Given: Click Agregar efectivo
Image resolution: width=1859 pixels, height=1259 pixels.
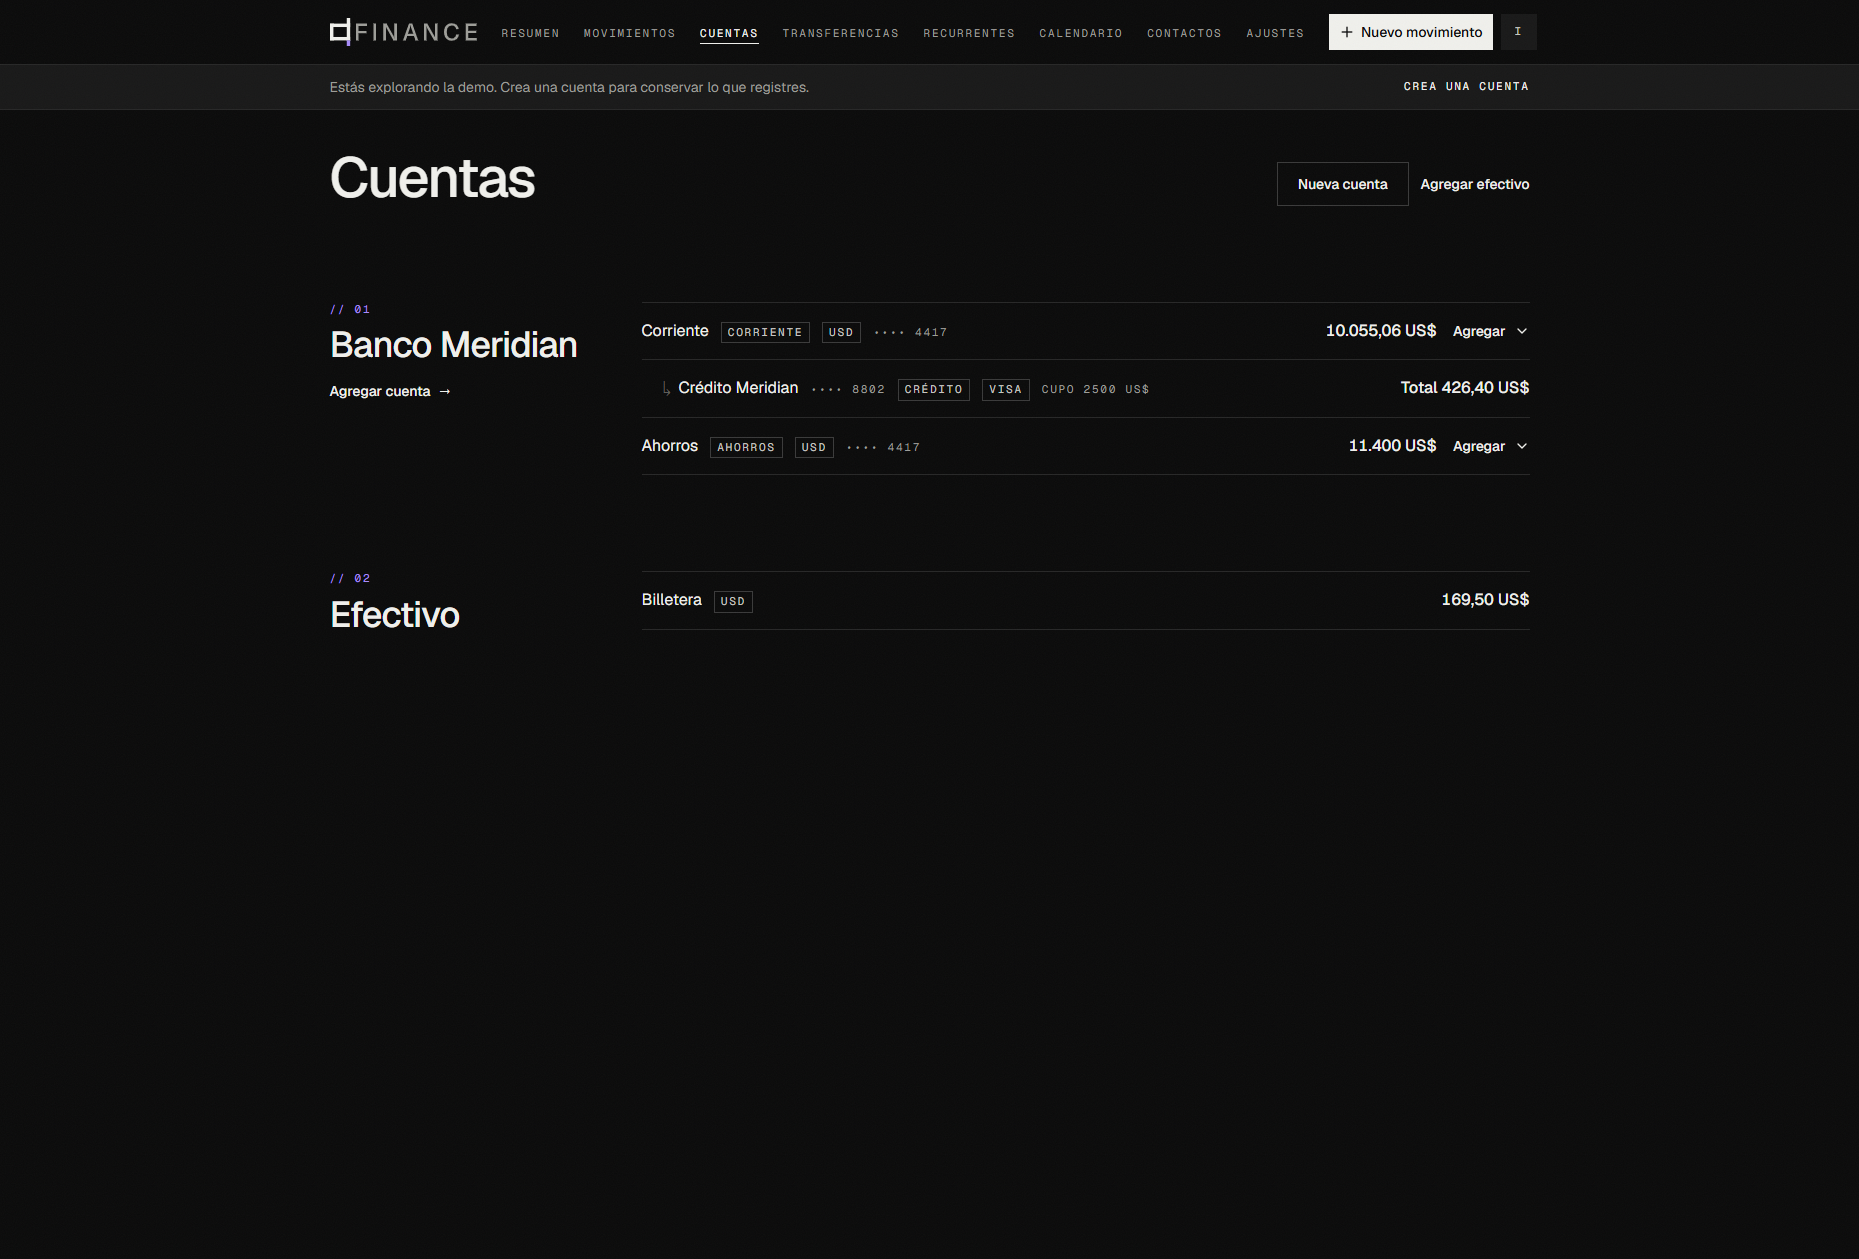Looking at the screenshot, I should click(x=1474, y=184).
